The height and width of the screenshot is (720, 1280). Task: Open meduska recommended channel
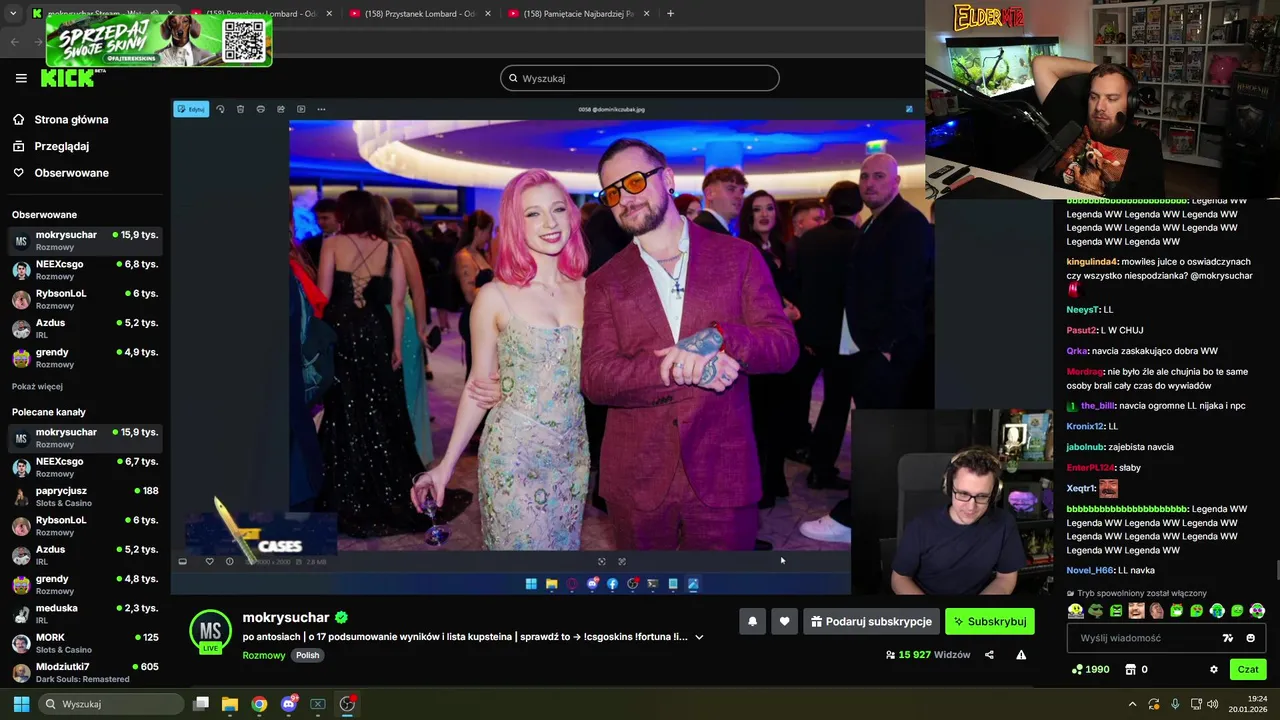click(85, 613)
